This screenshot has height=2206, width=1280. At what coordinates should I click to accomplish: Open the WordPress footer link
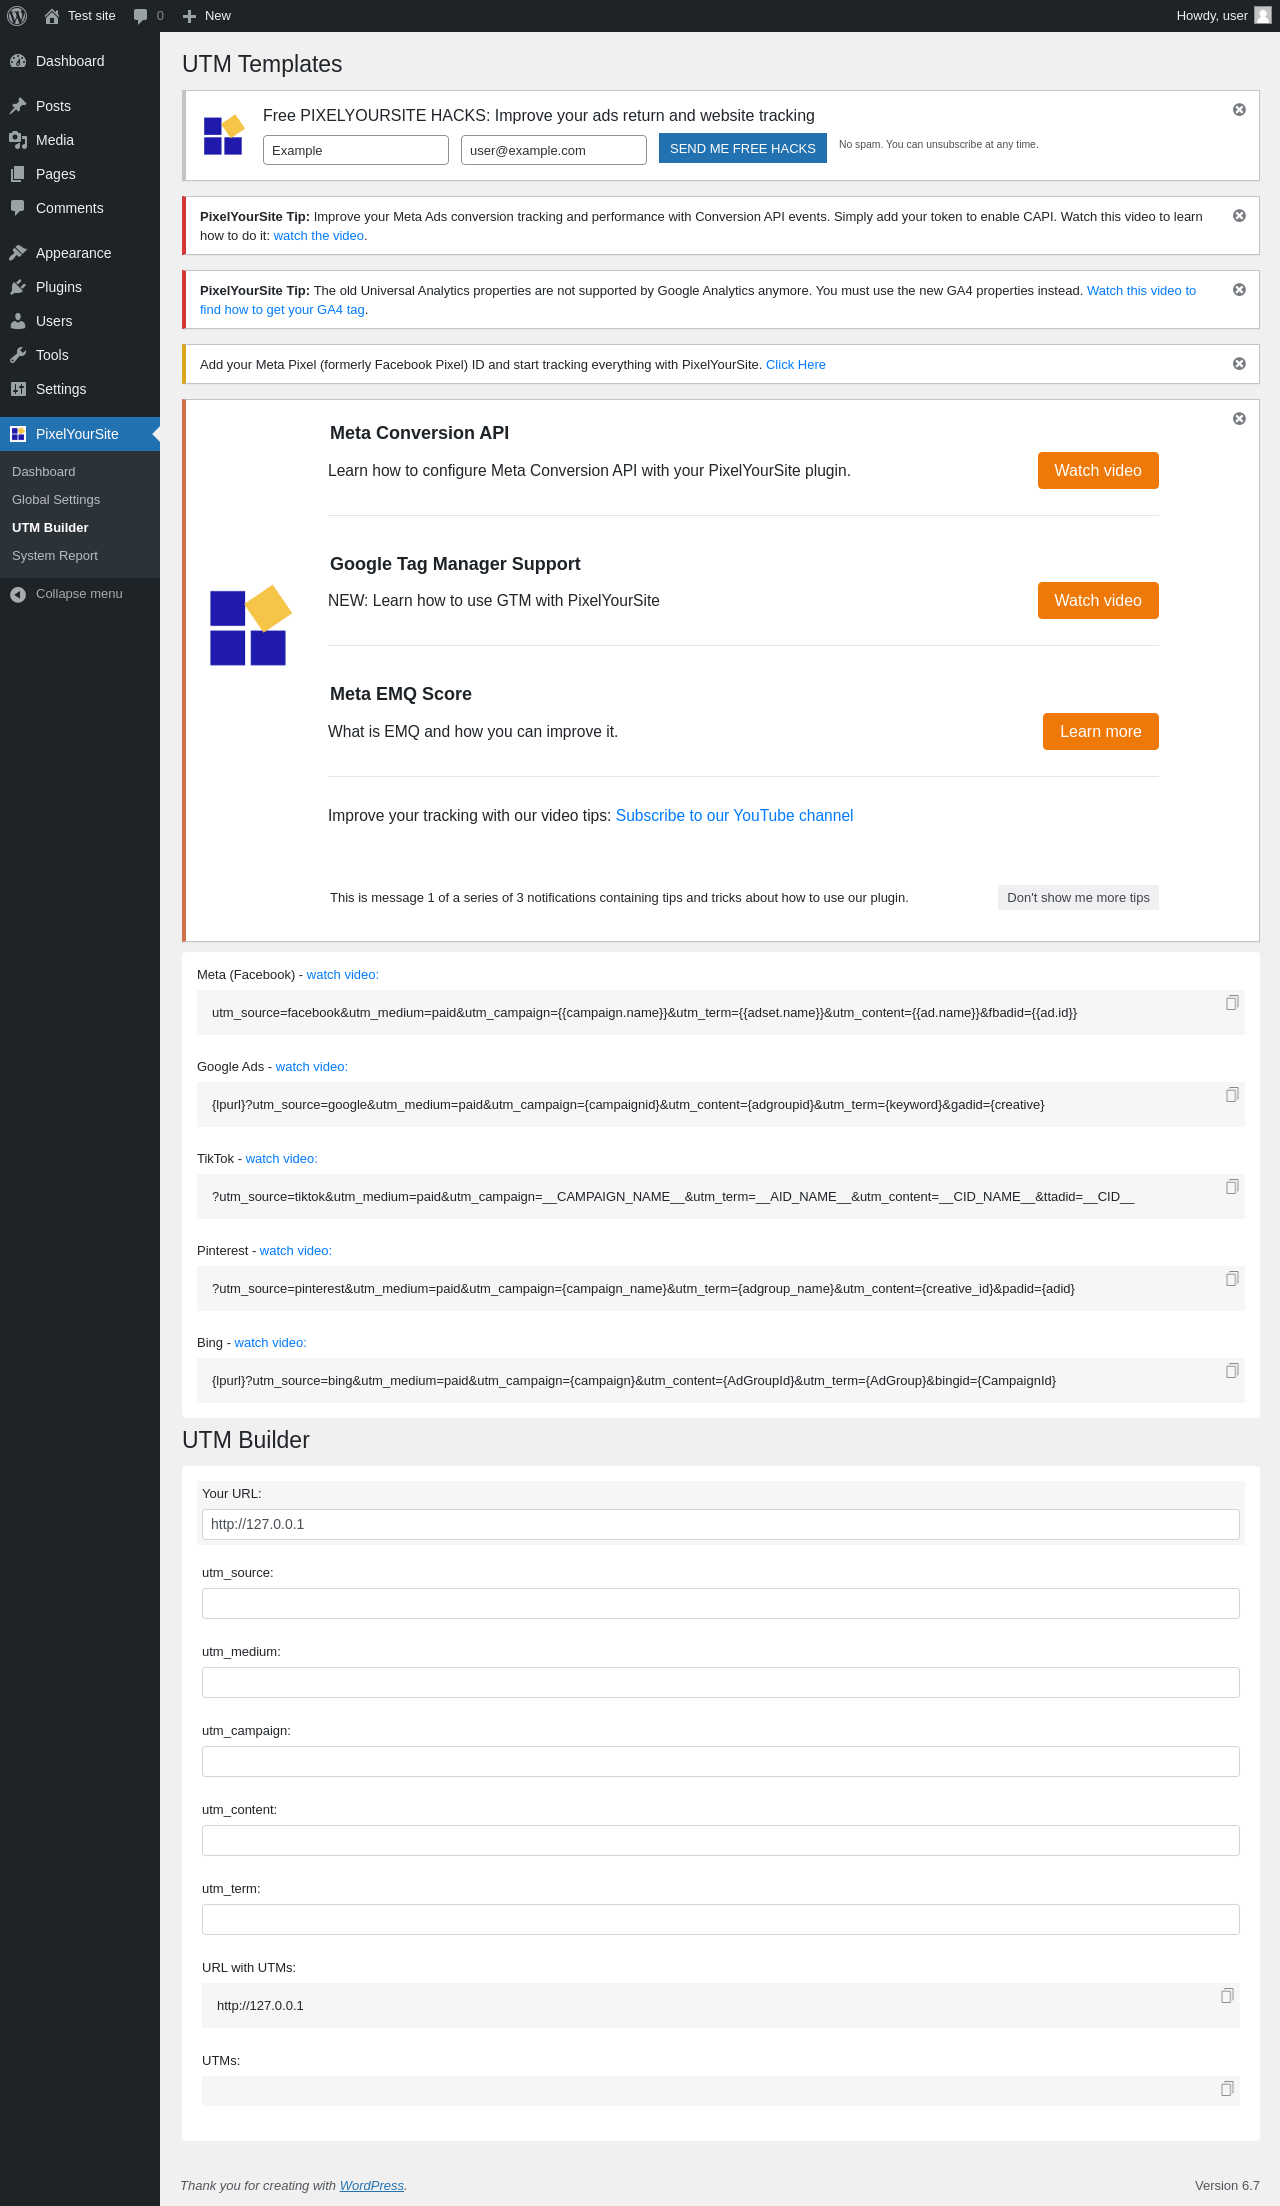(372, 2186)
